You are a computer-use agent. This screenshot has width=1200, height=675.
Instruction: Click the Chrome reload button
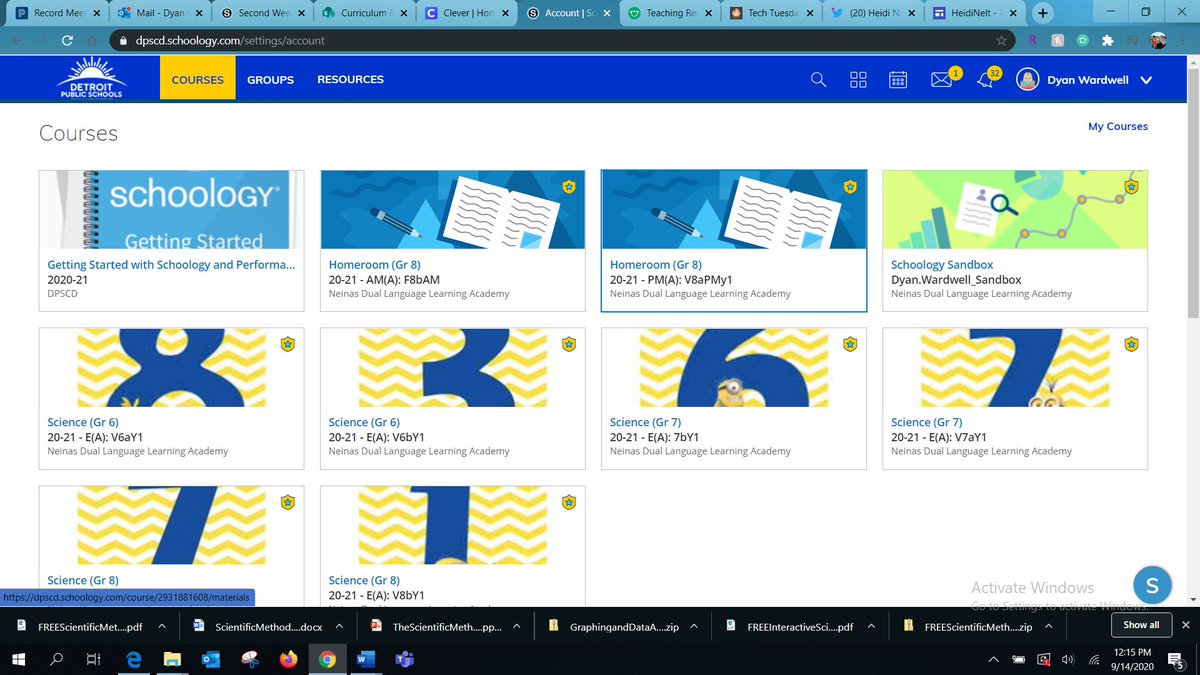67,41
